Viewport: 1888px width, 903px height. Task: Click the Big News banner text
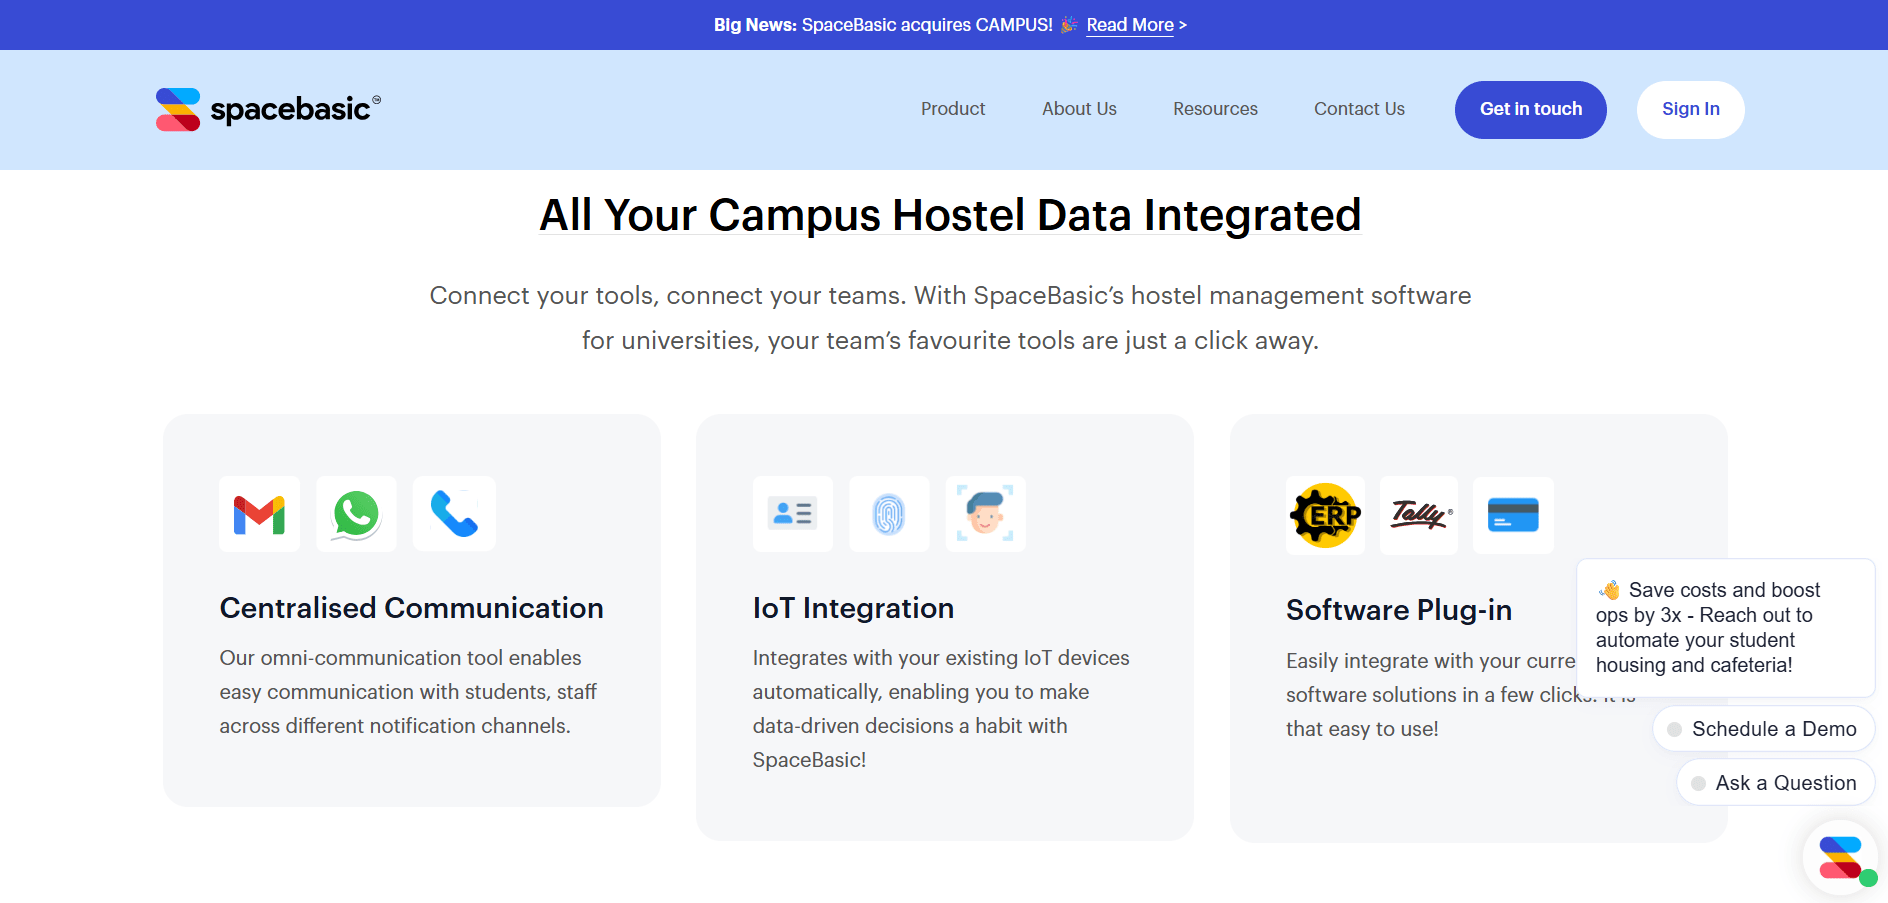coord(883,25)
